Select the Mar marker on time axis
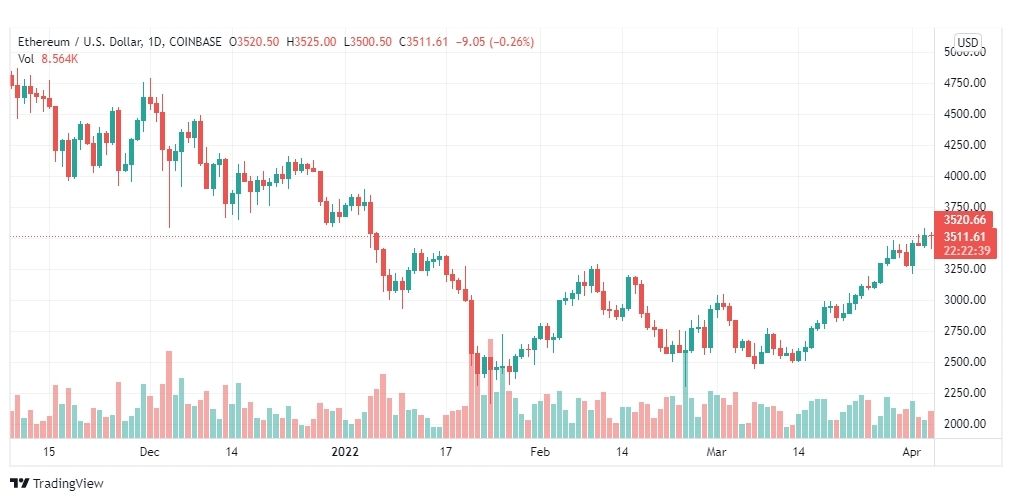 pos(716,452)
